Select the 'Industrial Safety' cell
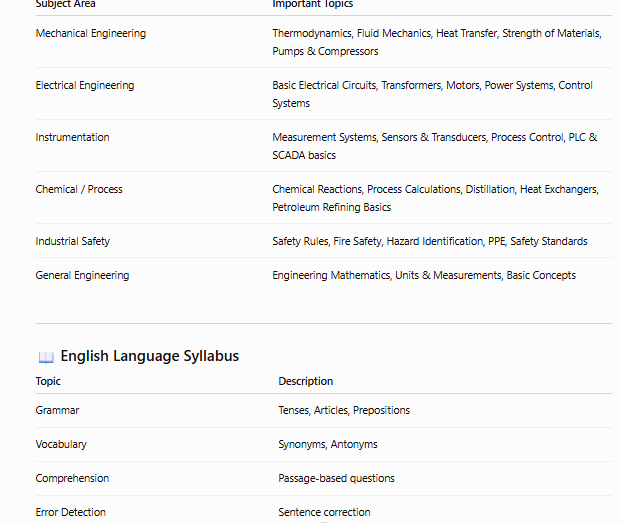622x523 pixels. (x=73, y=241)
